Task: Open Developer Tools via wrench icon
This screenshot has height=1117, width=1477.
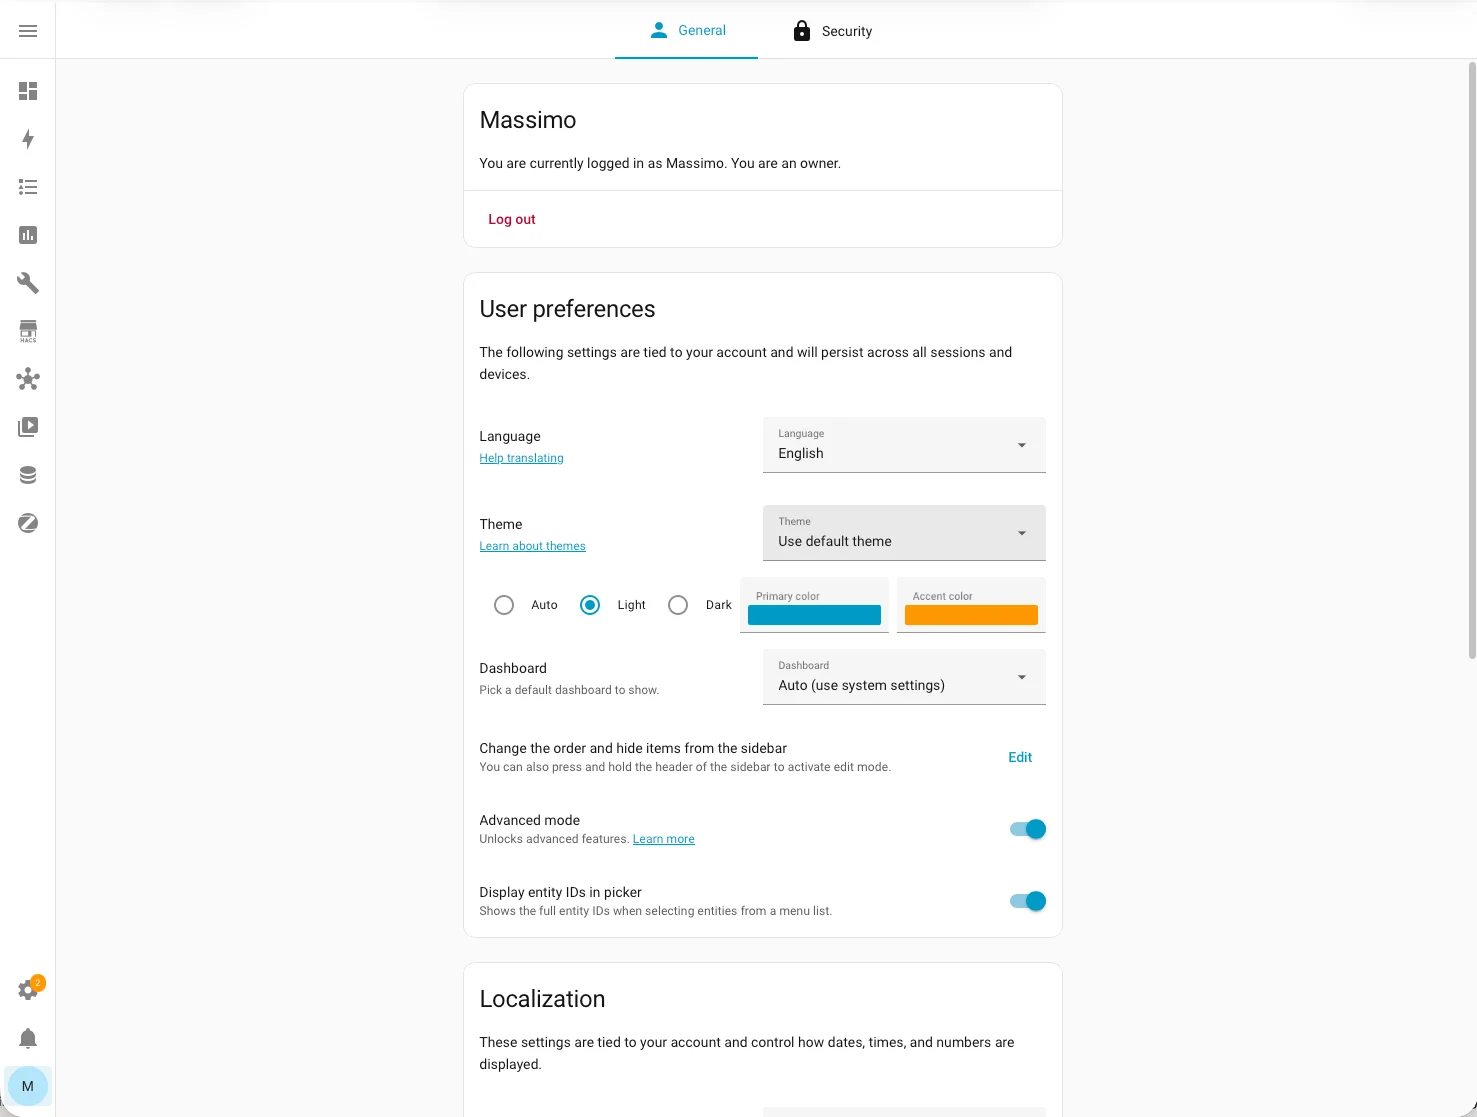Action: coord(28,283)
